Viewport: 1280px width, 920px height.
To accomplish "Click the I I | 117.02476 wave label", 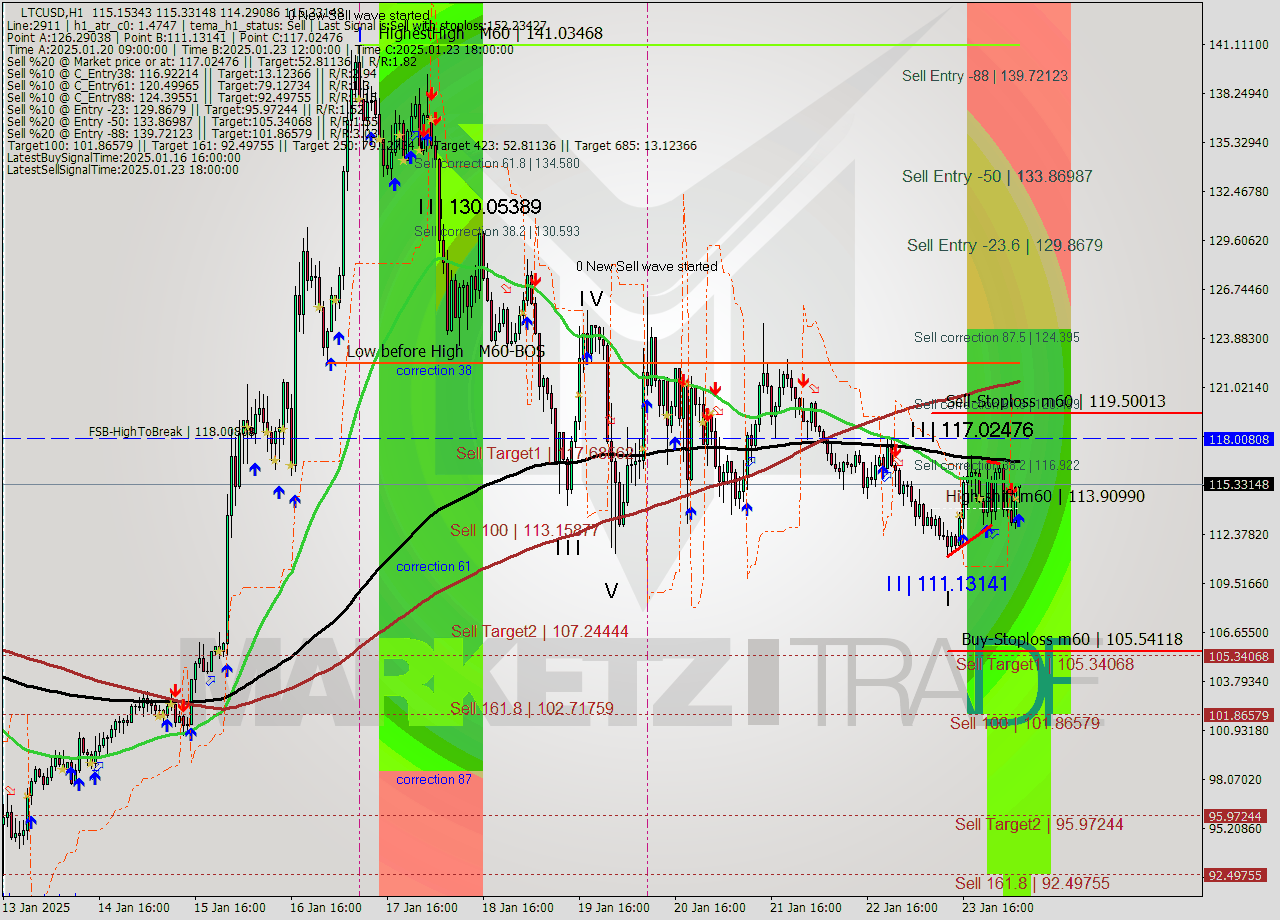I will pyautogui.click(x=972, y=430).
